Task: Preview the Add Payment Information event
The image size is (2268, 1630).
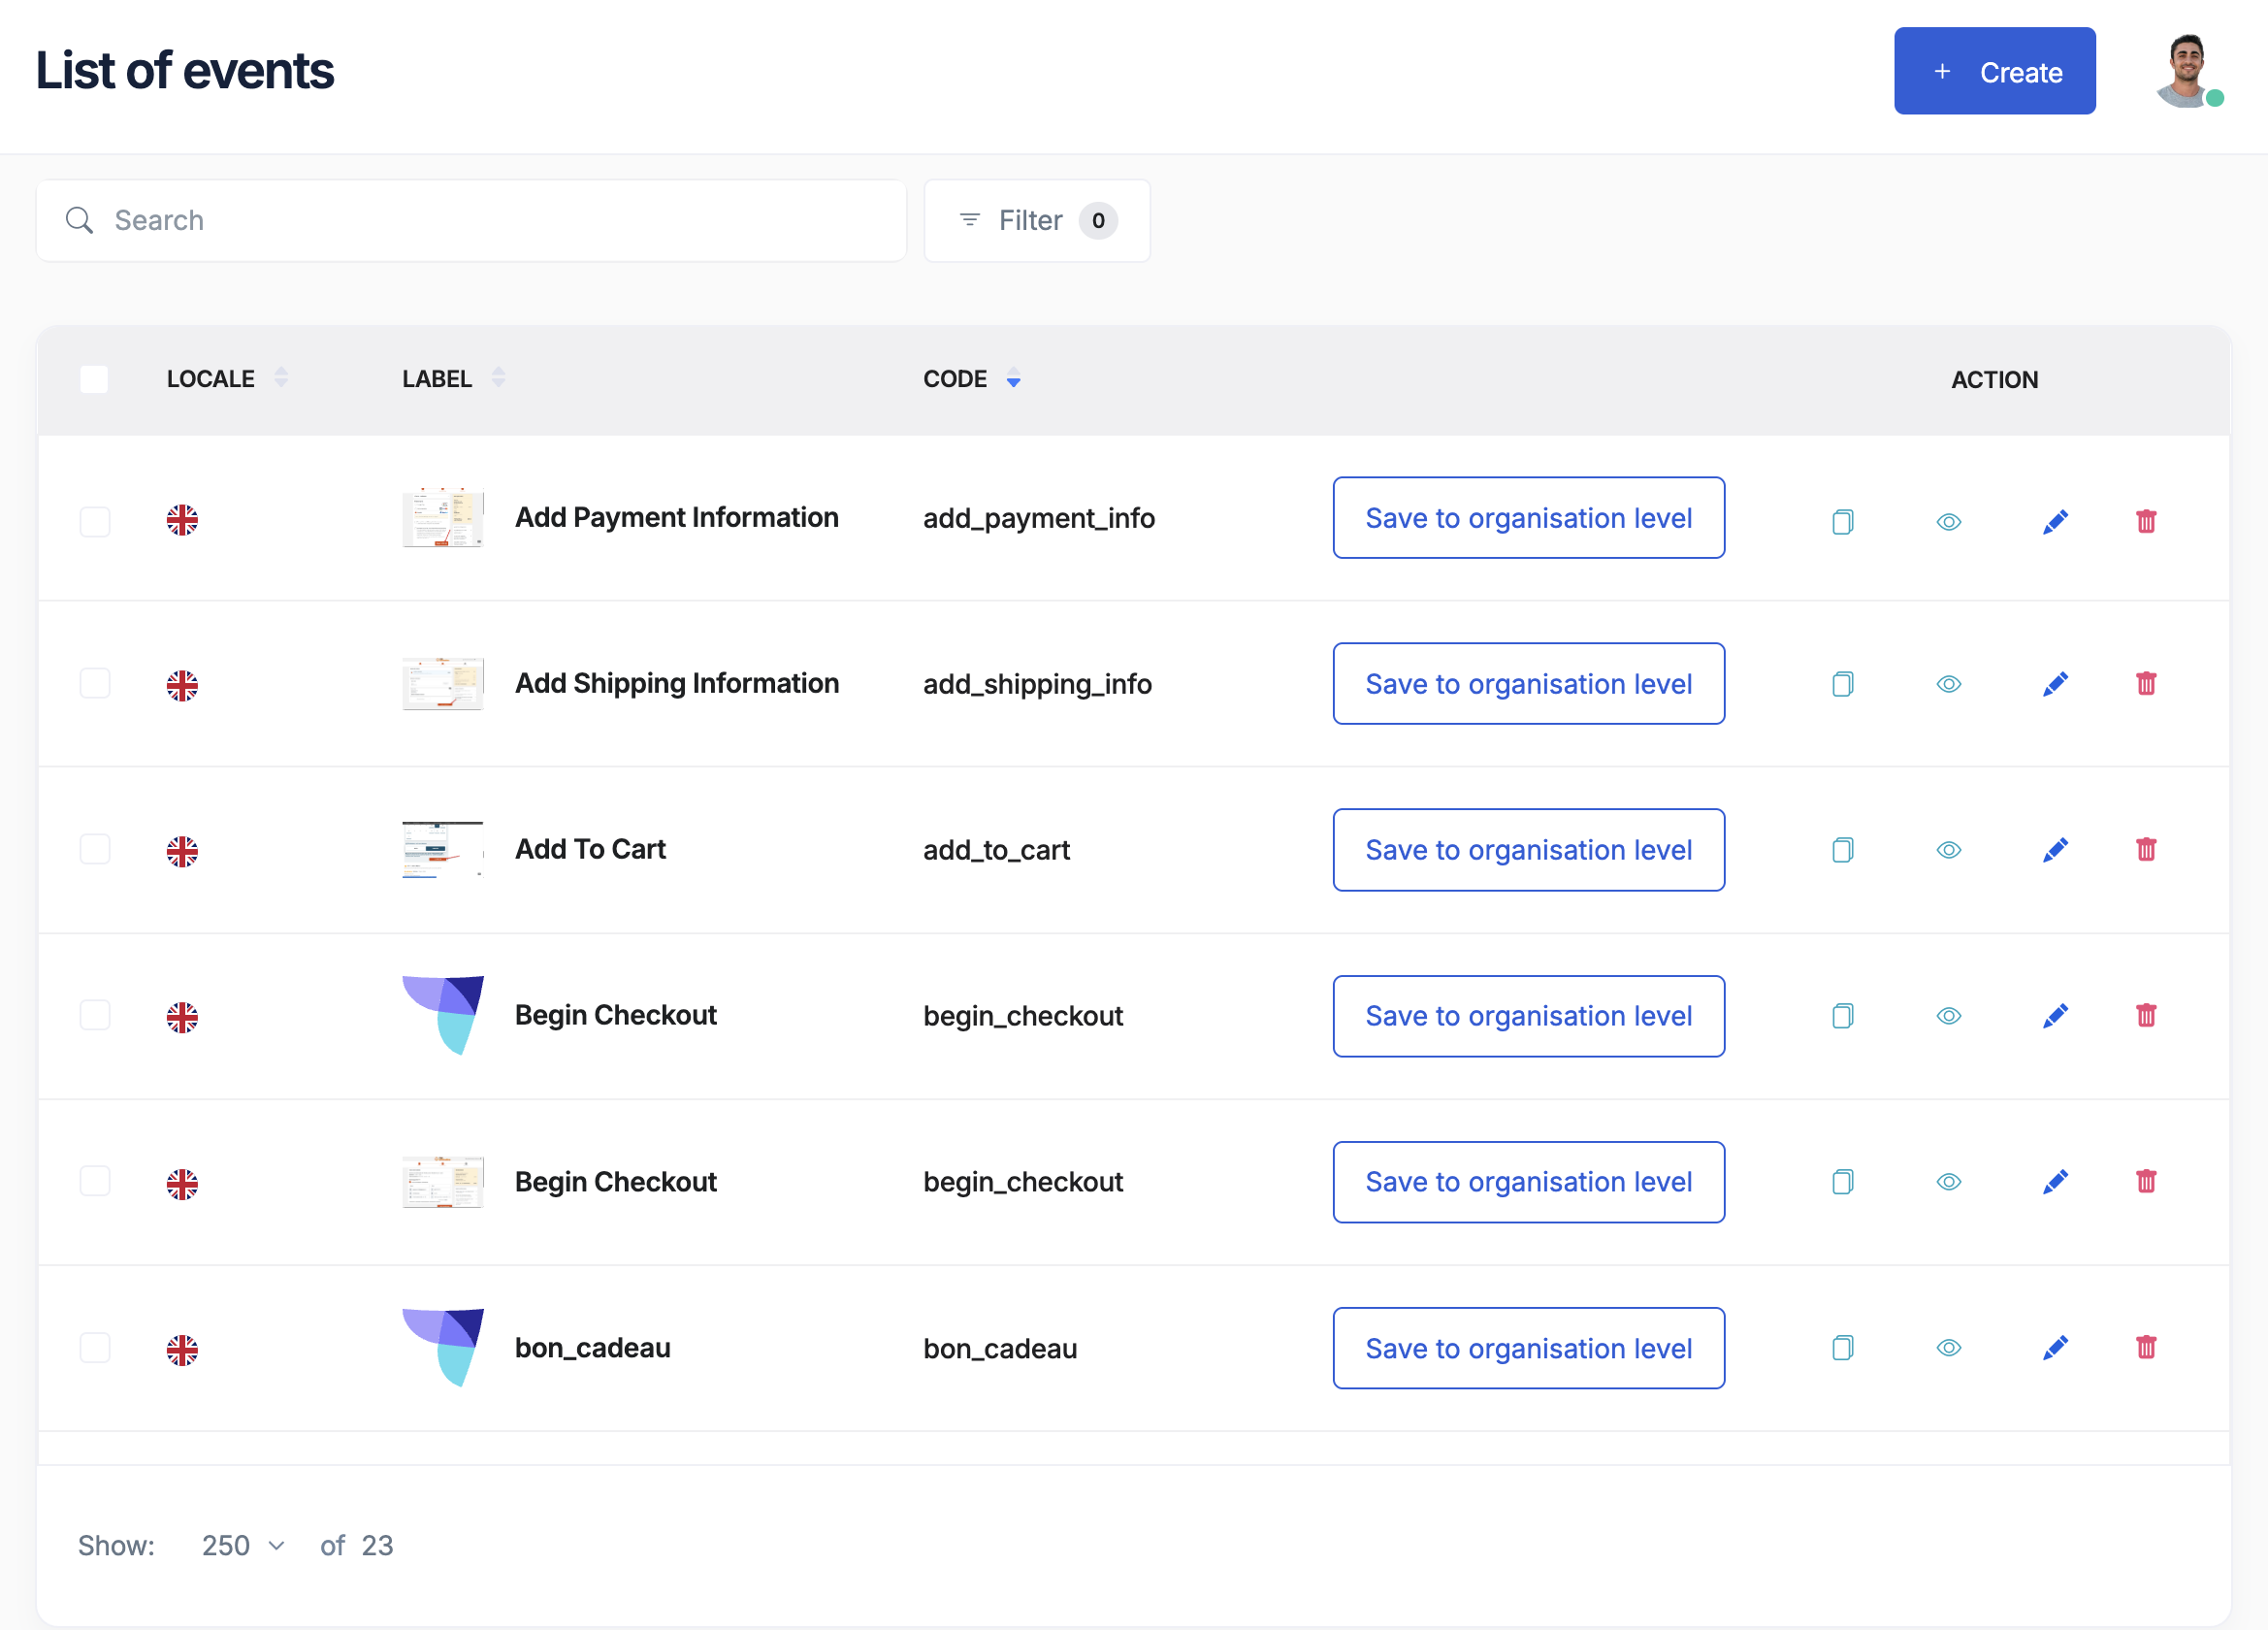Action: pyautogui.click(x=1948, y=521)
